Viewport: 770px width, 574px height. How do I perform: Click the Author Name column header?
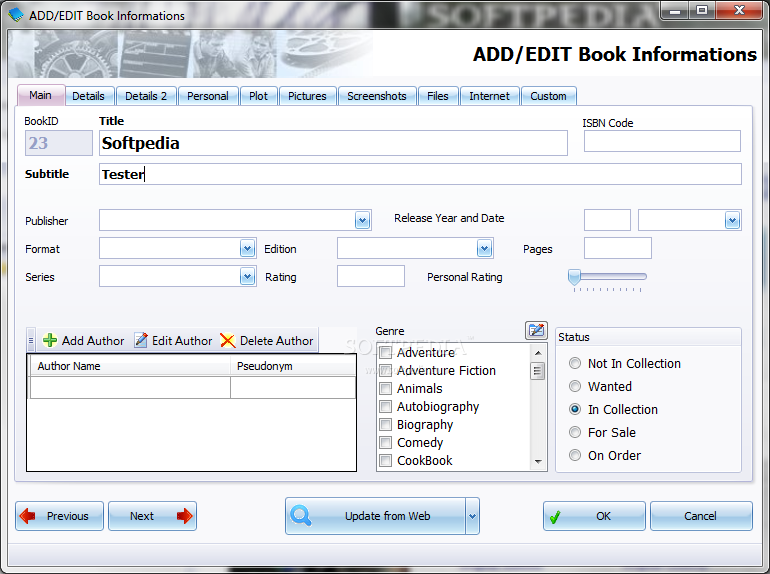pos(130,366)
